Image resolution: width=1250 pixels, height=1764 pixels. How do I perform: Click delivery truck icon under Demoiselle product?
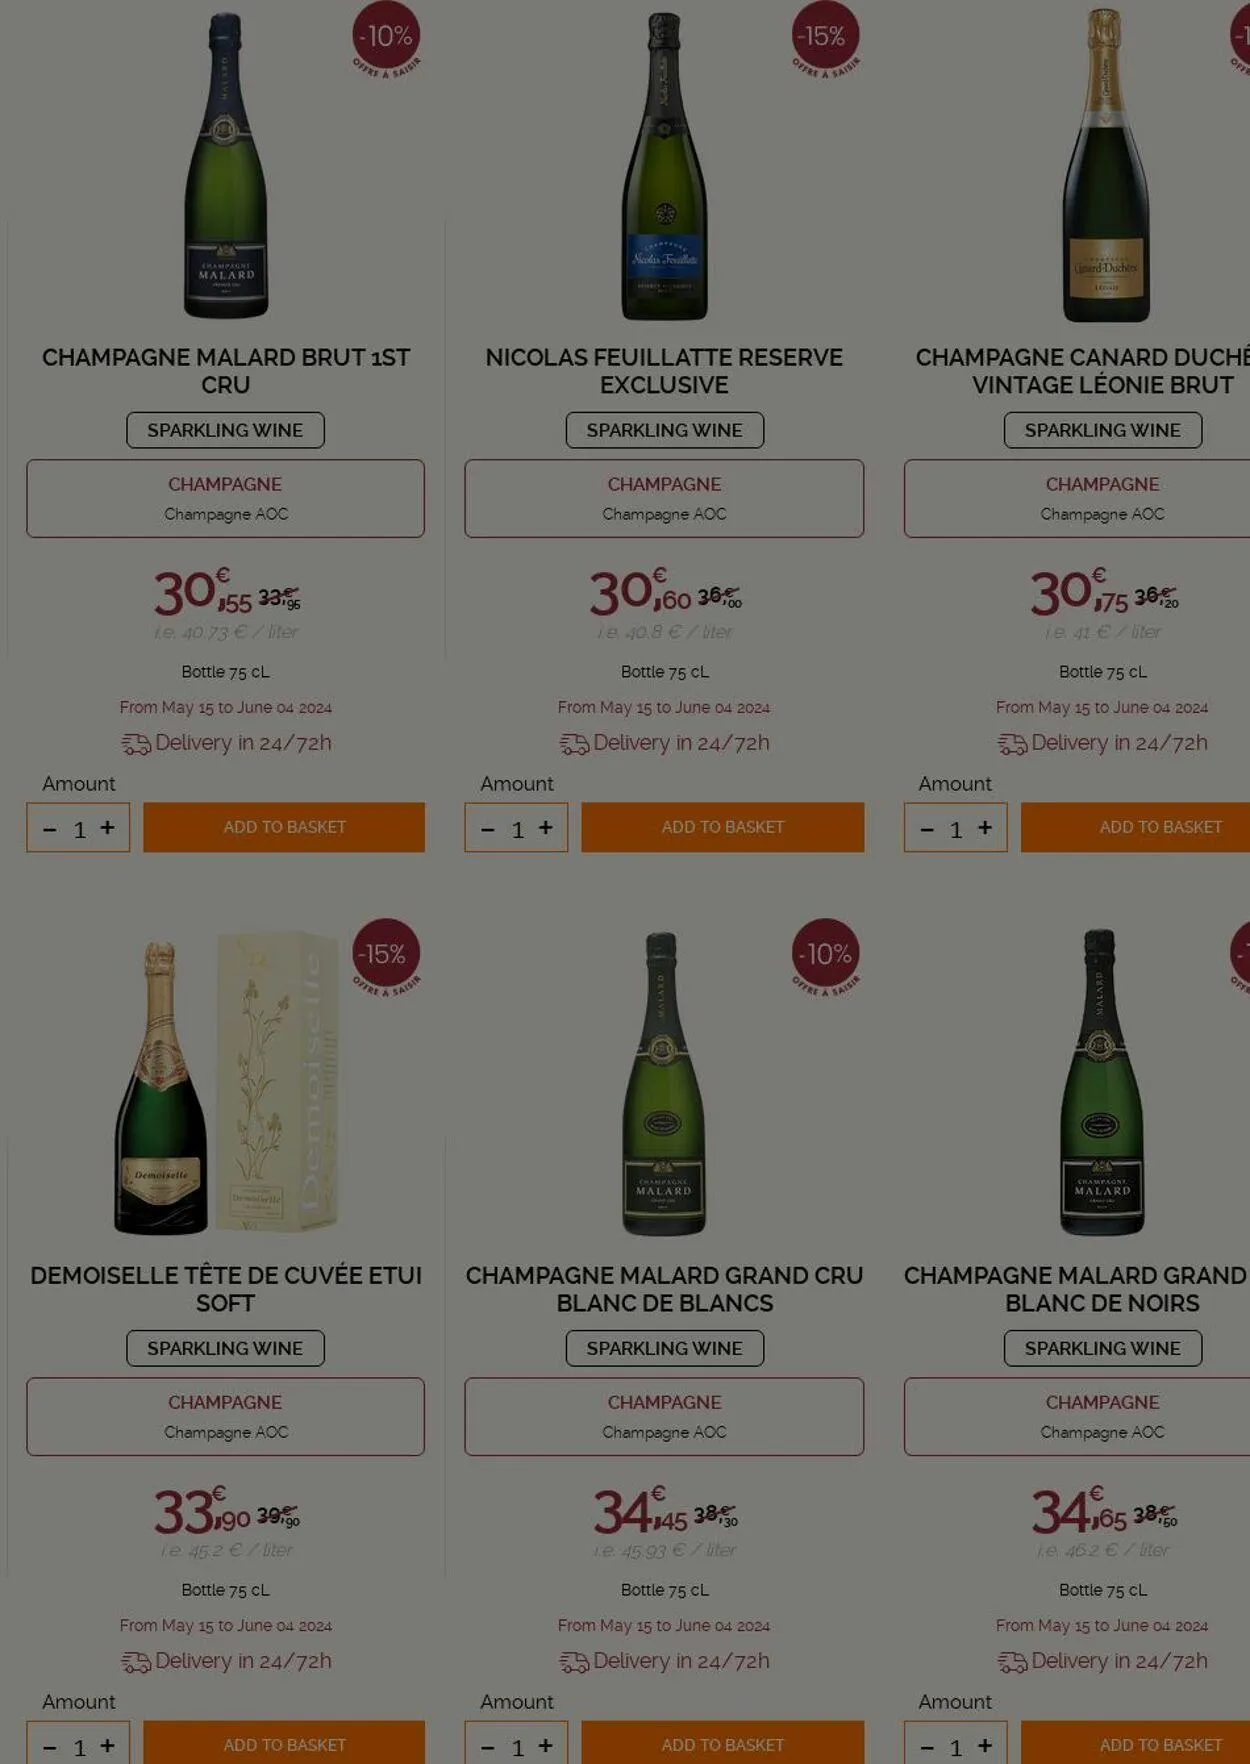click(135, 1662)
